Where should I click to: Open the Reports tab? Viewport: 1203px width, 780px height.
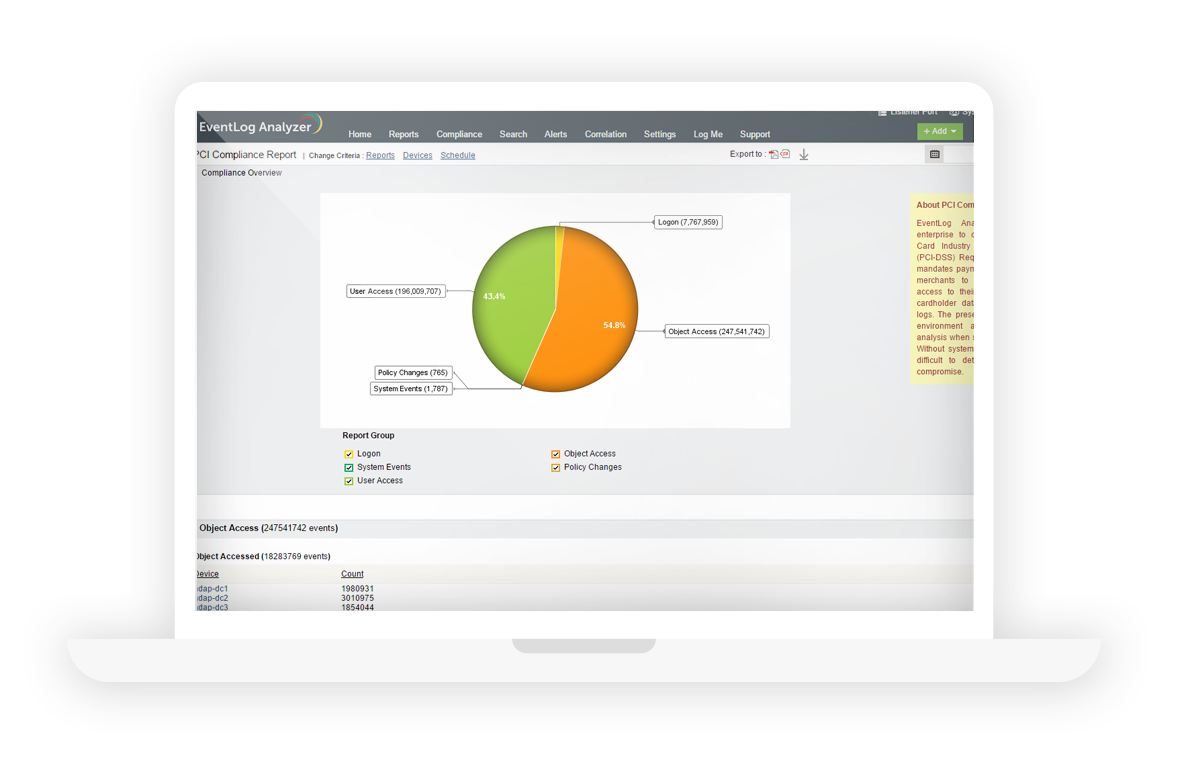click(403, 134)
